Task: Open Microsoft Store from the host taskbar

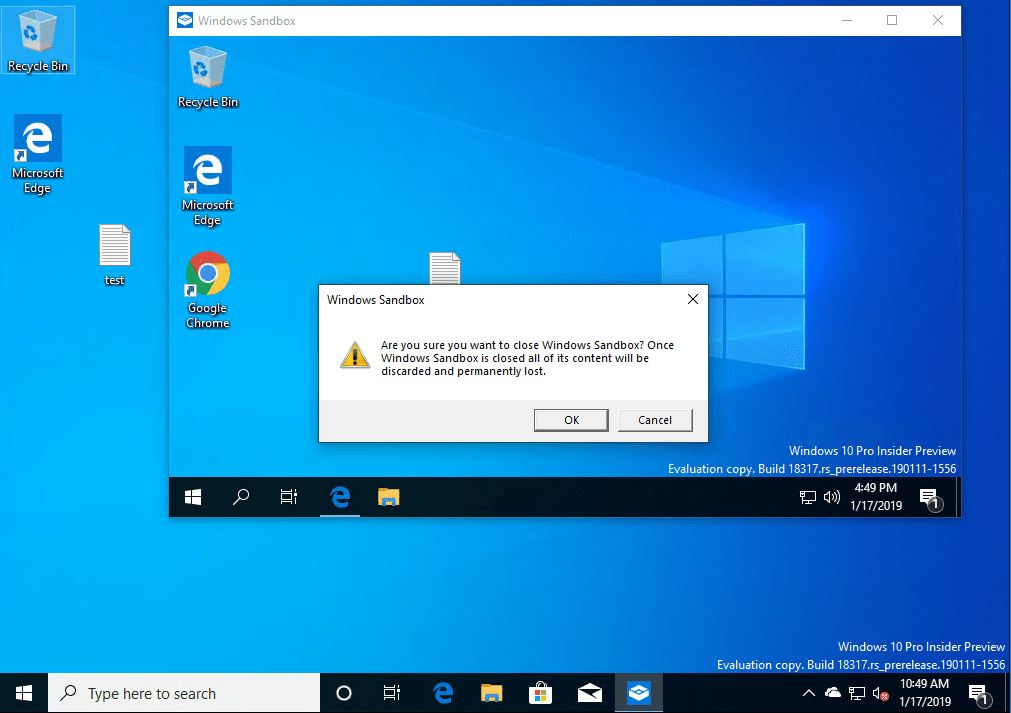Action: (x=540, y=692)
